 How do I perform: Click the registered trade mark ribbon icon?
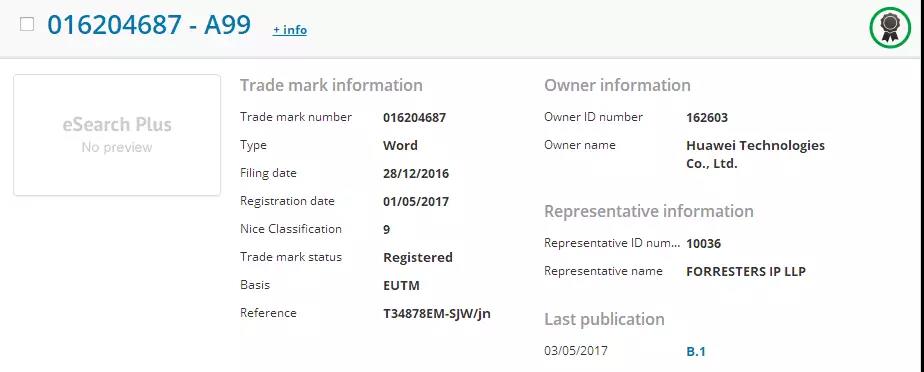[x=890, y=27]
